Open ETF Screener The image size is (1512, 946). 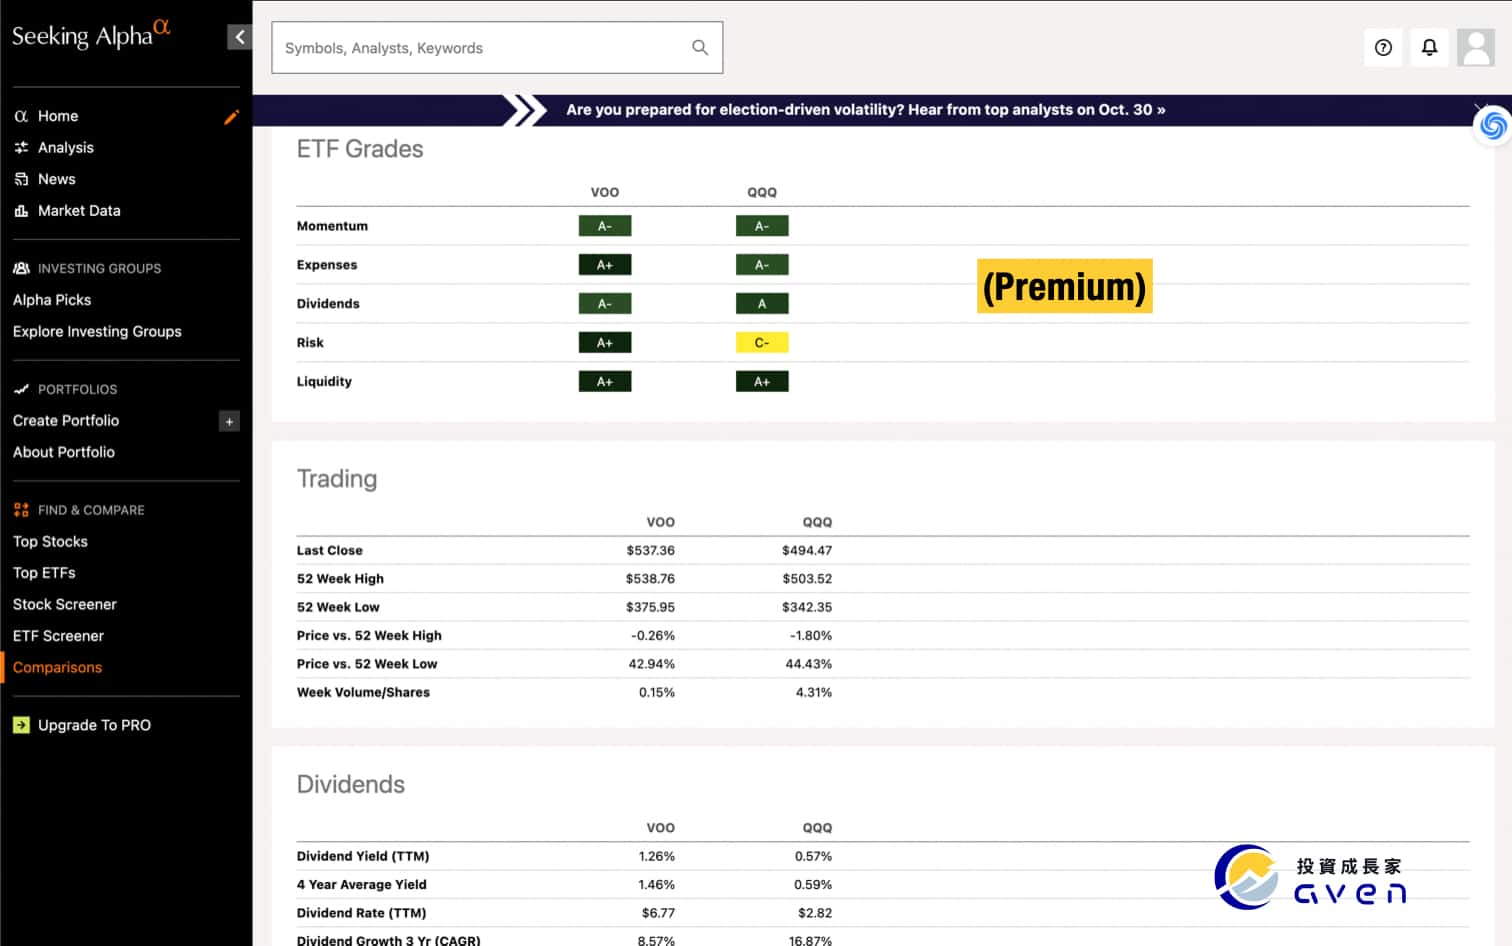pyautogui.click(x=58, y=636)
